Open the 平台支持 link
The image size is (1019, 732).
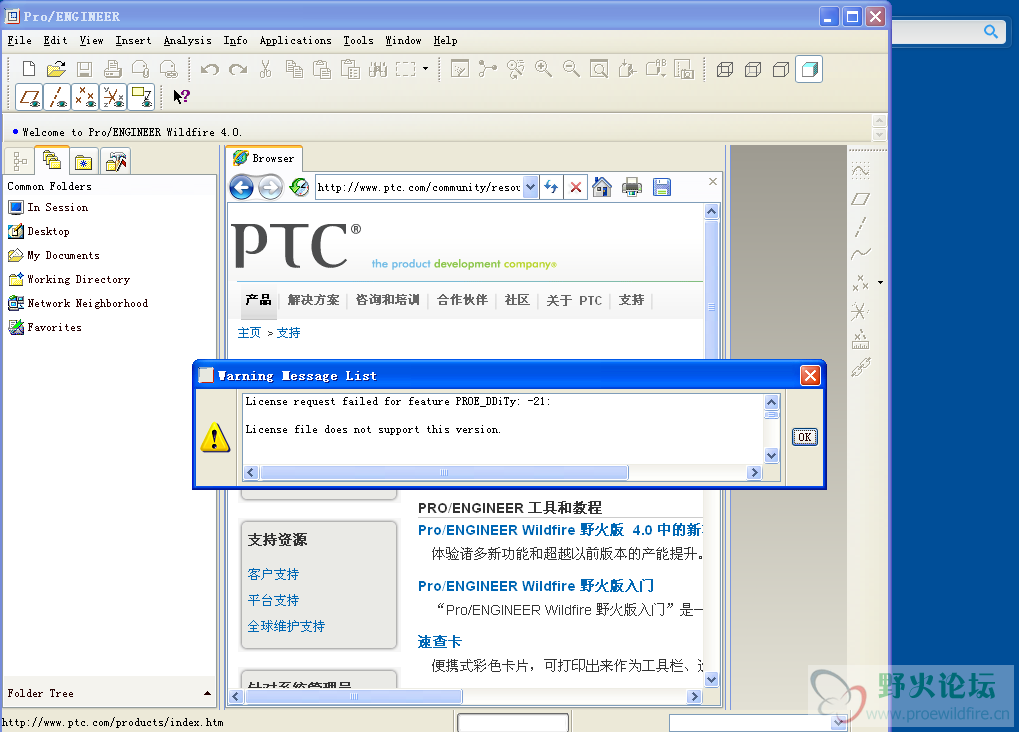tap(273, 600)
